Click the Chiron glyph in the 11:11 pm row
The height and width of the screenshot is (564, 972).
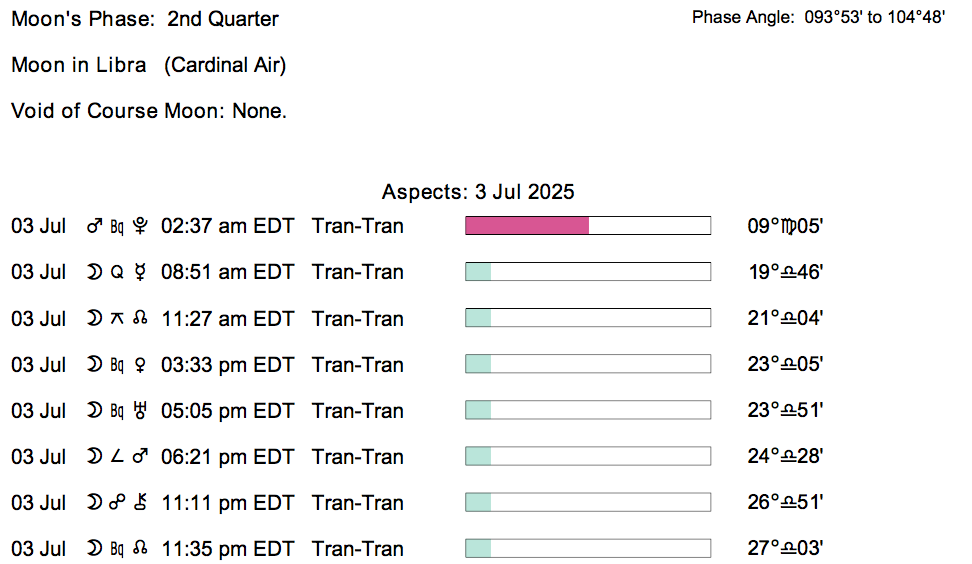[x=140, y=503]
